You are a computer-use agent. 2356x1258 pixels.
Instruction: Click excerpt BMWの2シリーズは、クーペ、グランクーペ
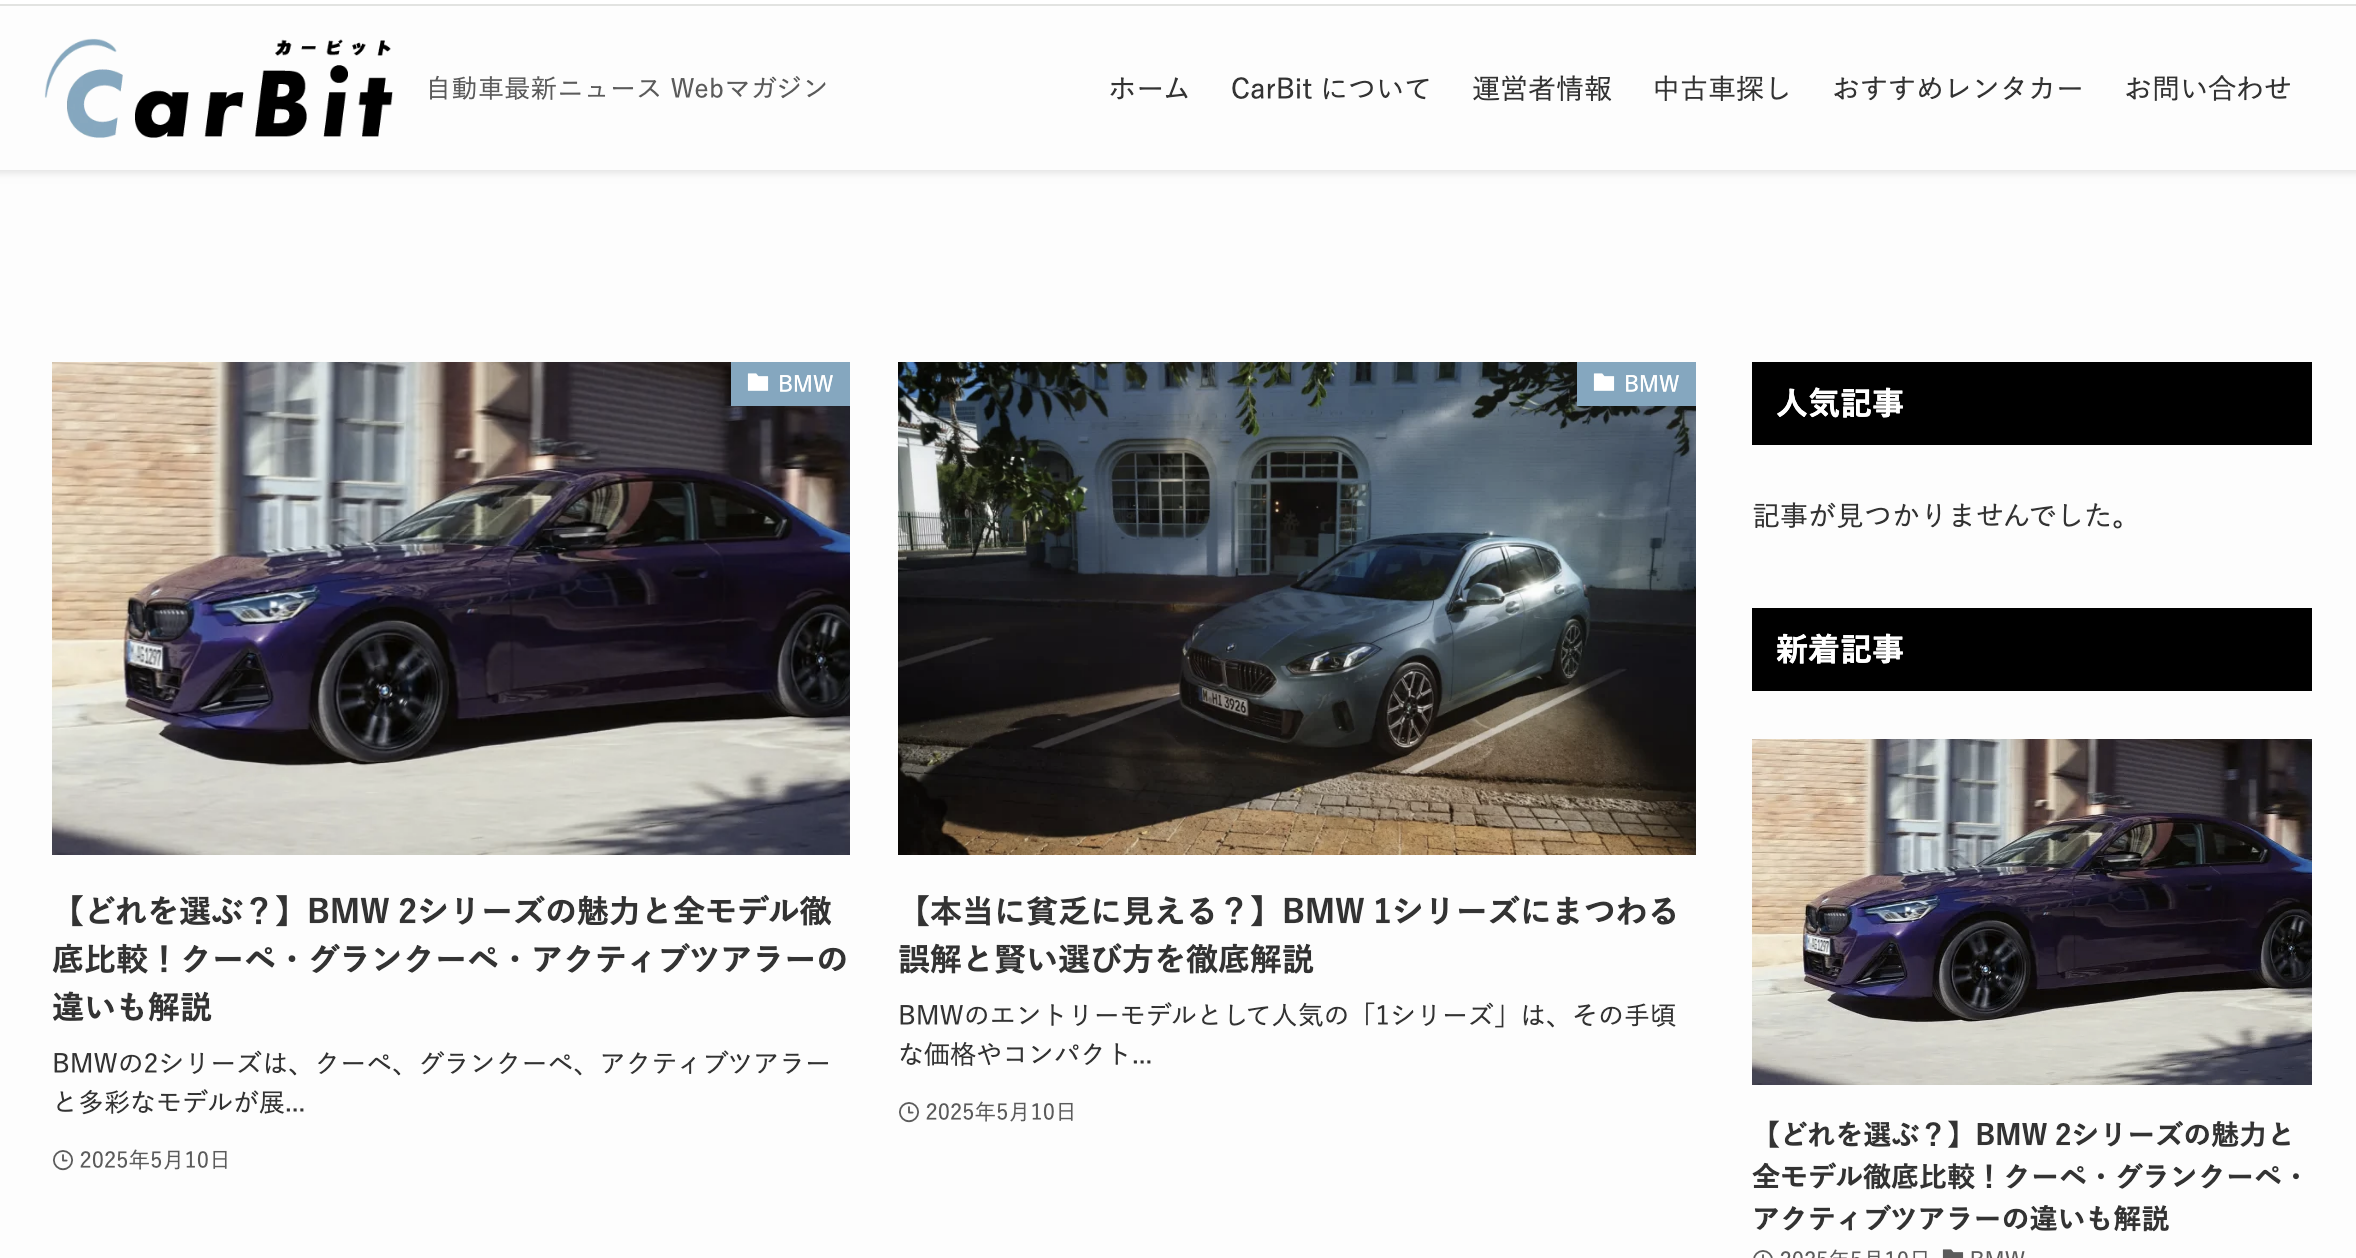click(x=442, y=1082)
